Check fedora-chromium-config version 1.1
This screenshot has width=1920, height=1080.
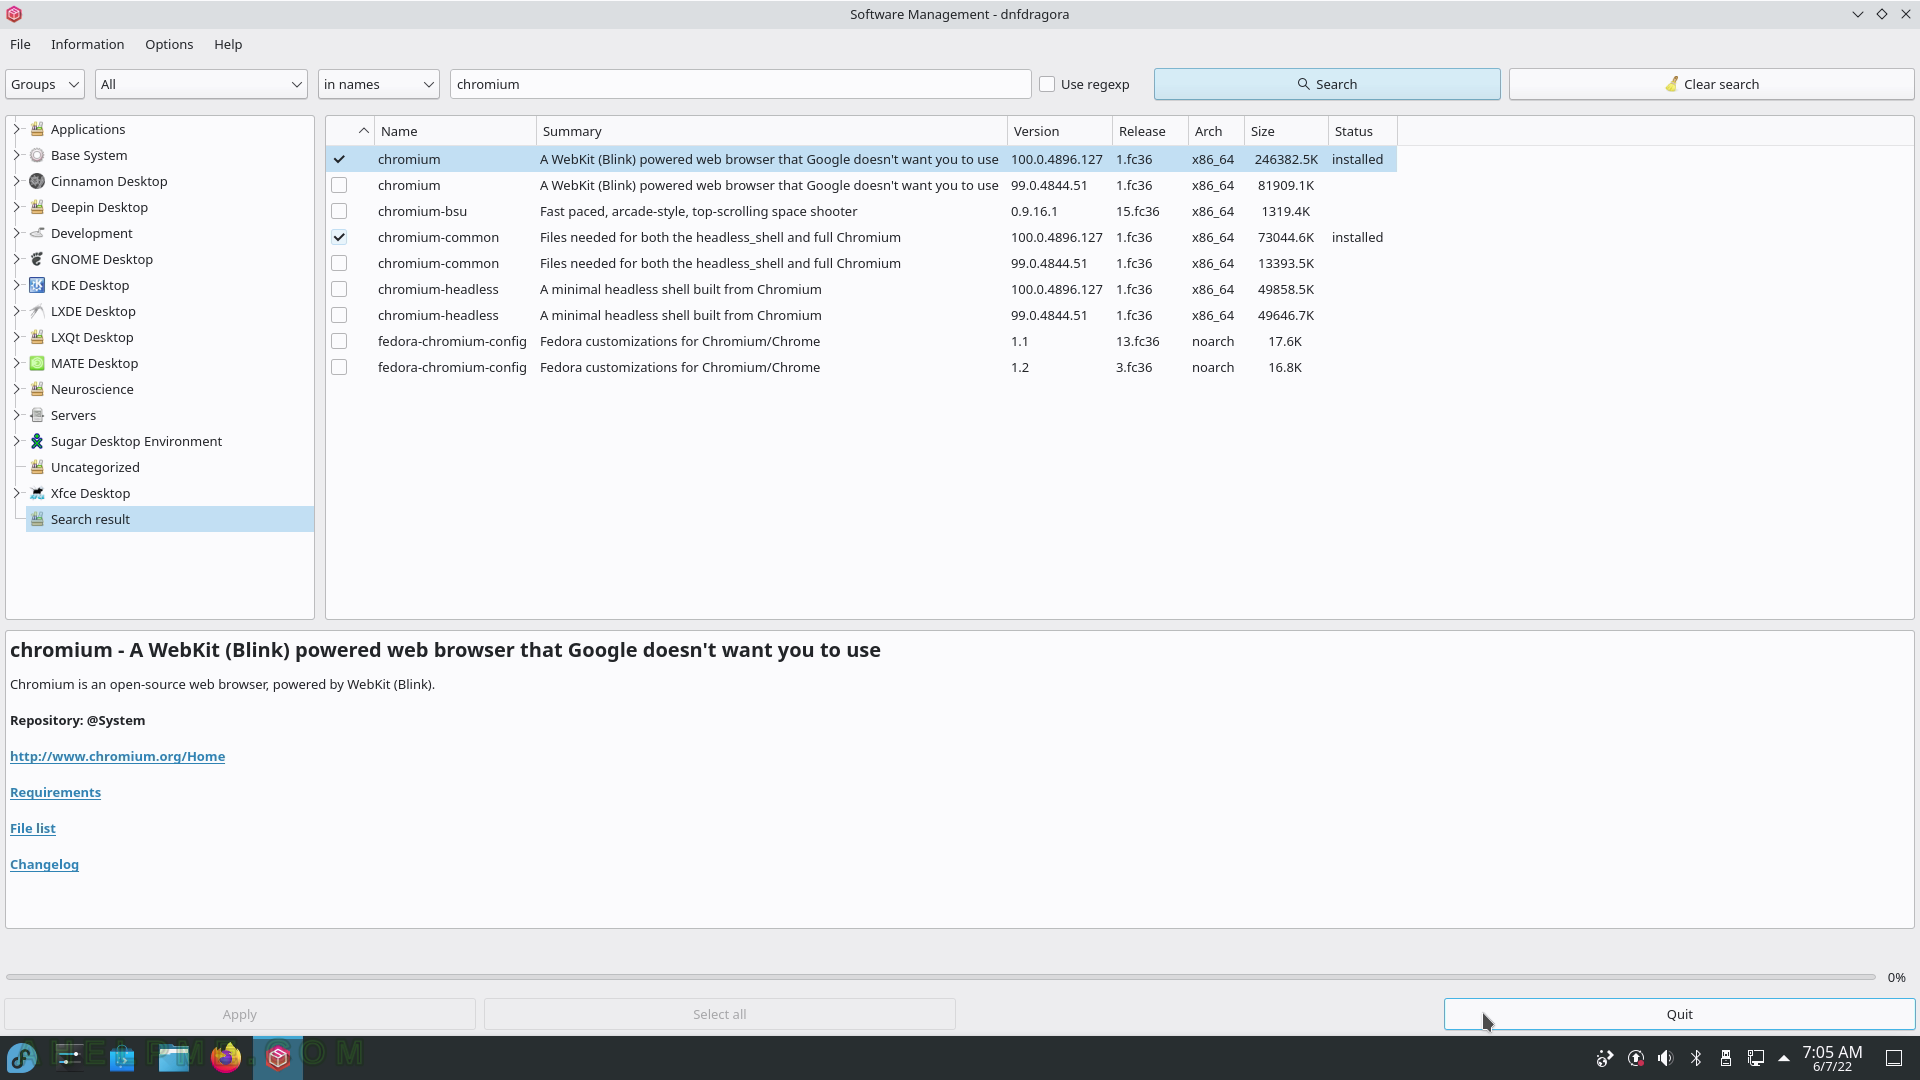[x=339, y=341]
